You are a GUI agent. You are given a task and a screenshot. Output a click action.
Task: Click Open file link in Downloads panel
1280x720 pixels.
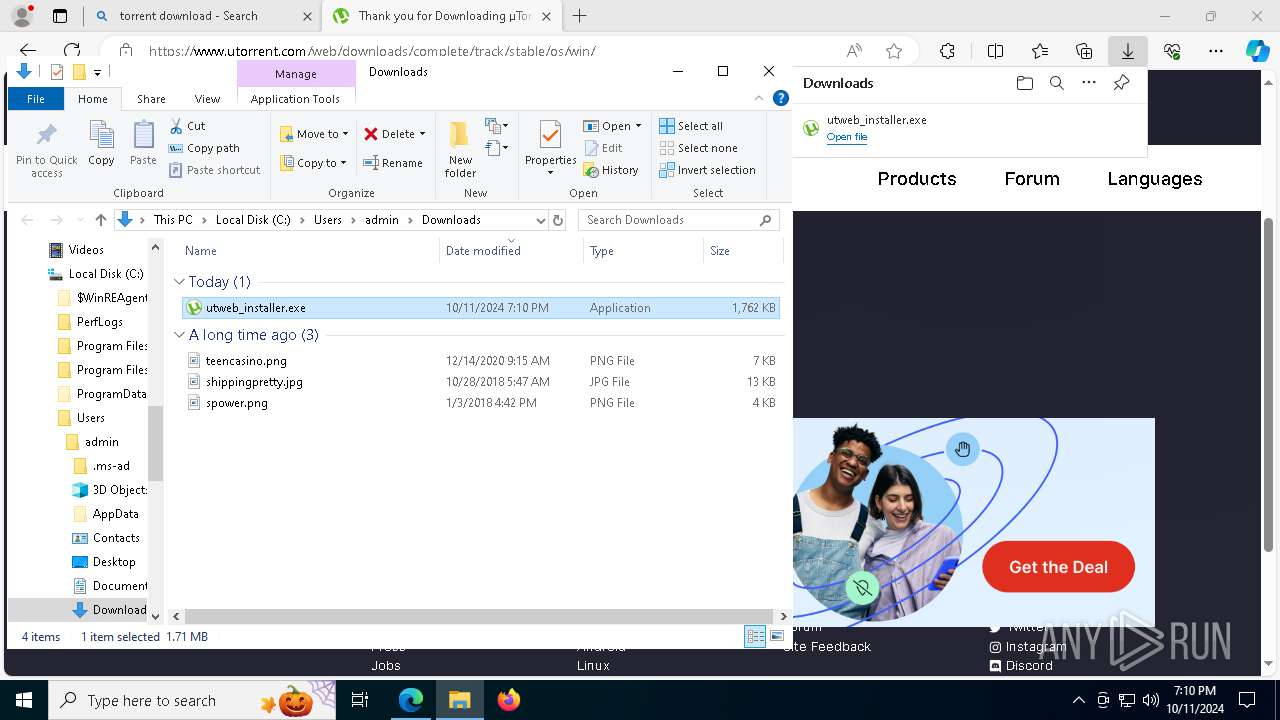(847, 137)
